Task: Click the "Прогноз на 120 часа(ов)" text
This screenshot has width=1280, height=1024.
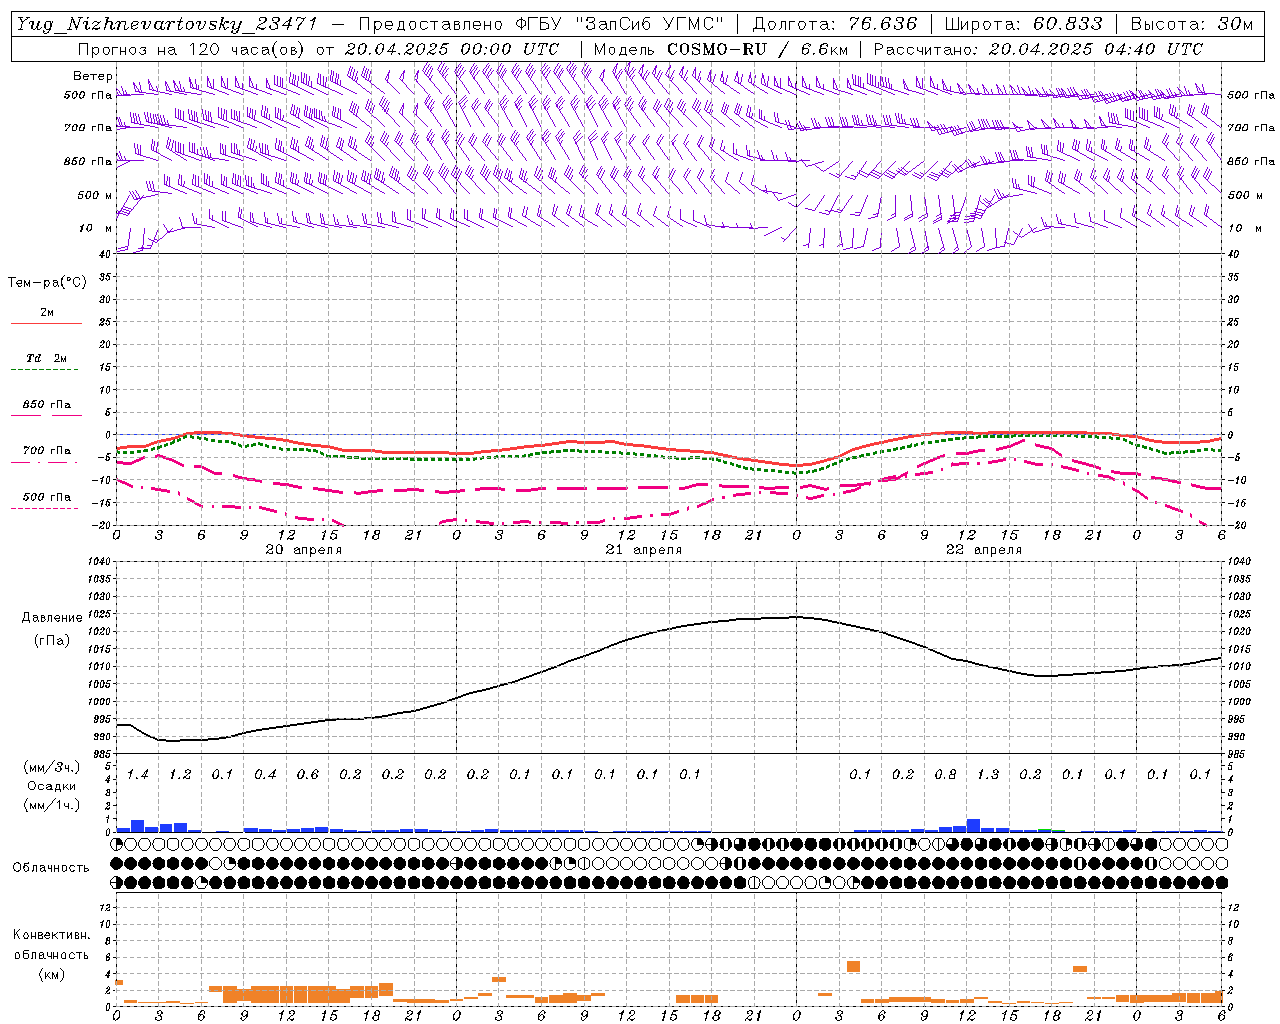Action: (192, 49)
